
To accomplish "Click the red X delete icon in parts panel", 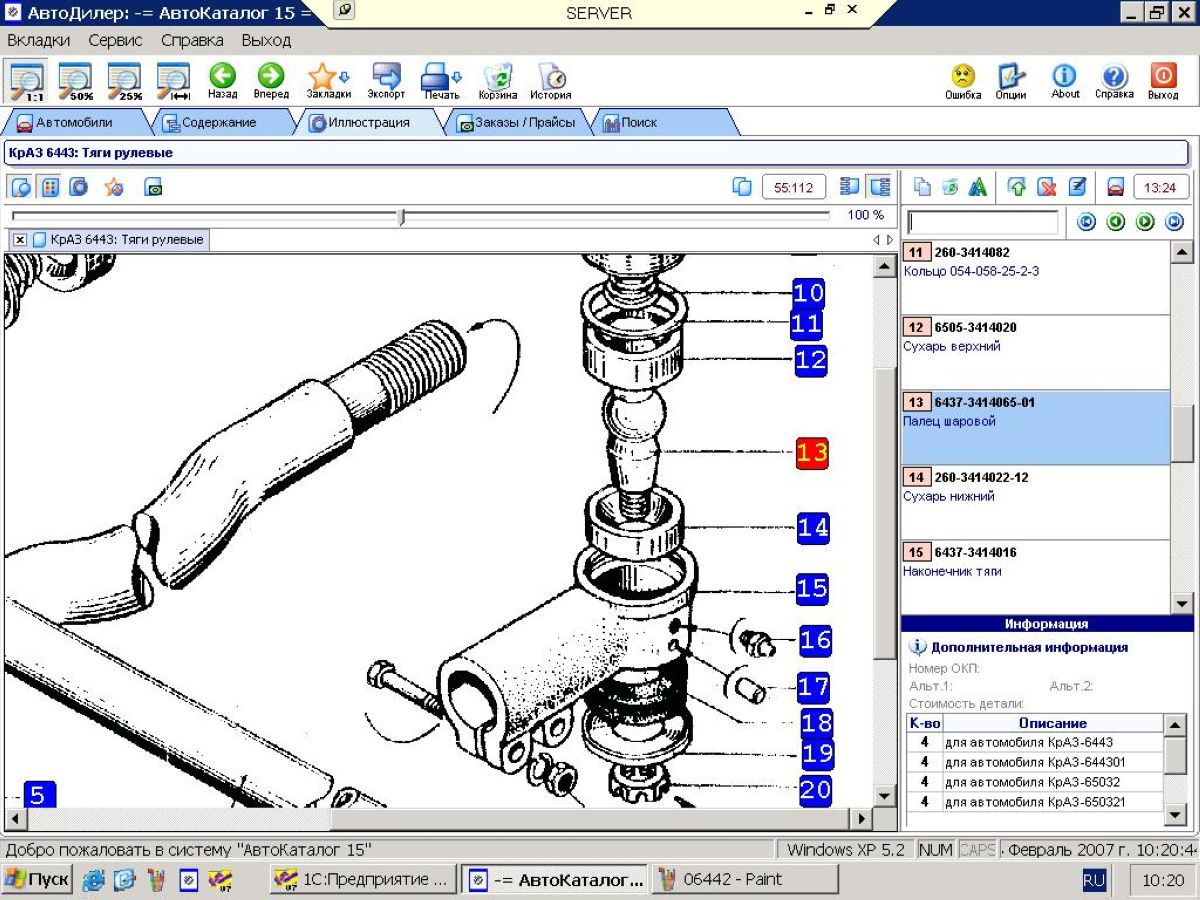I will coord(1047,187).
